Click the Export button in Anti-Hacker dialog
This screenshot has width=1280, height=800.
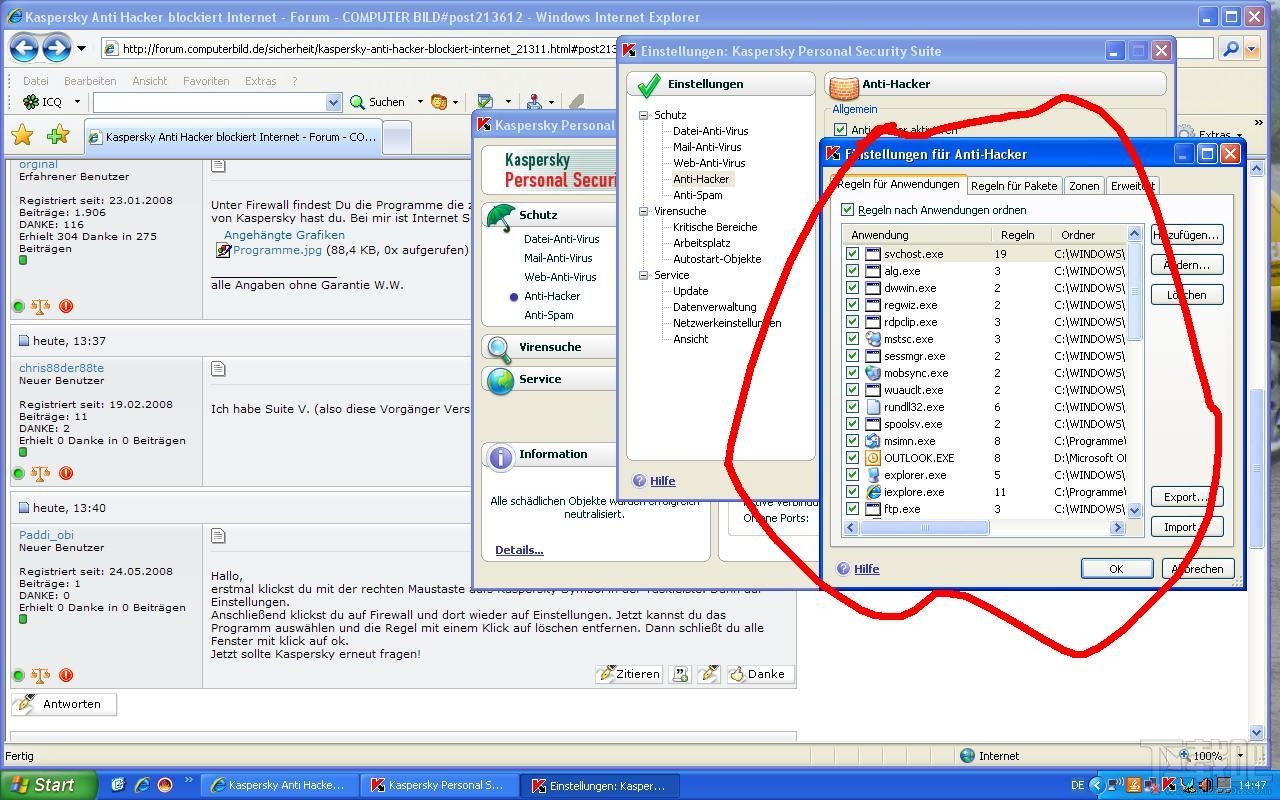click(1186, 497)
